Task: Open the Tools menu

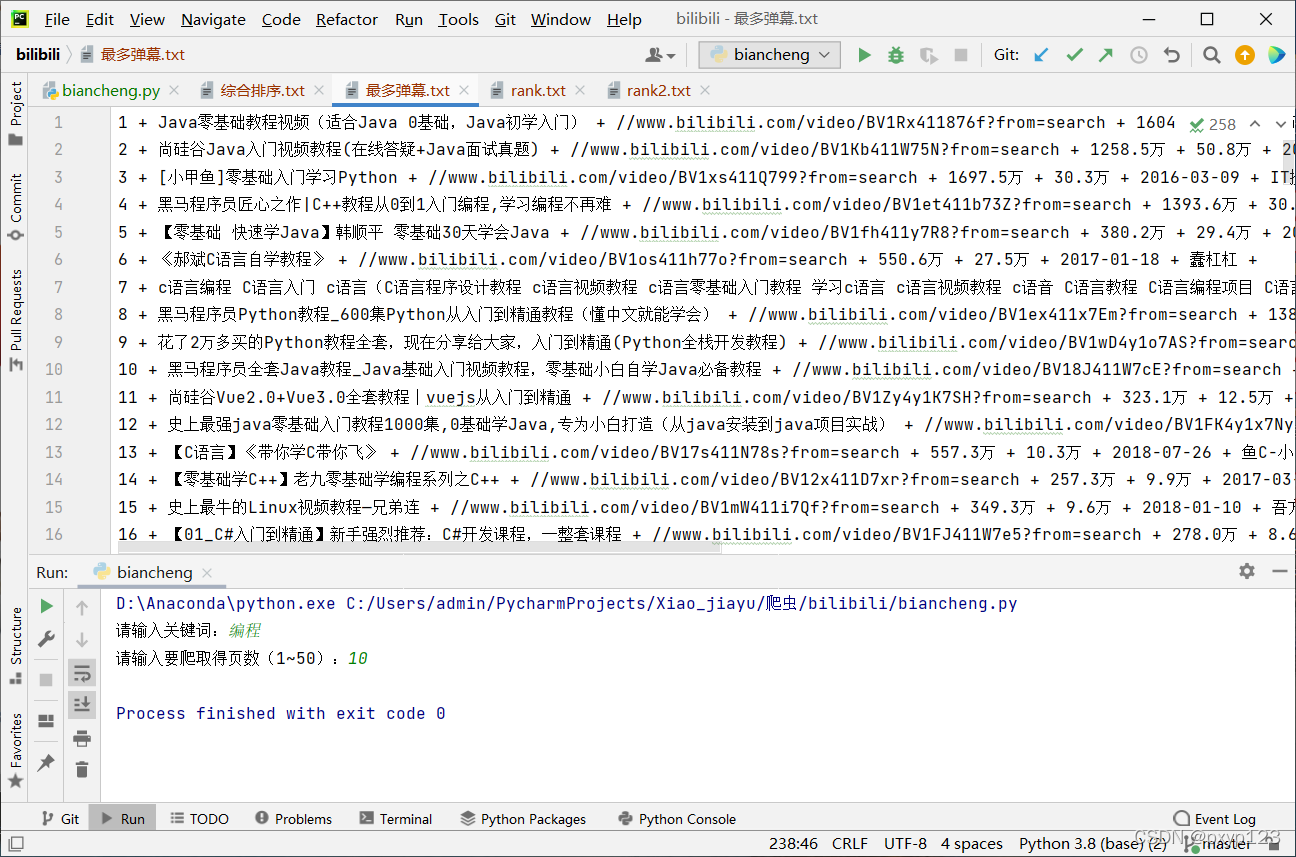Action: (458, 19)
